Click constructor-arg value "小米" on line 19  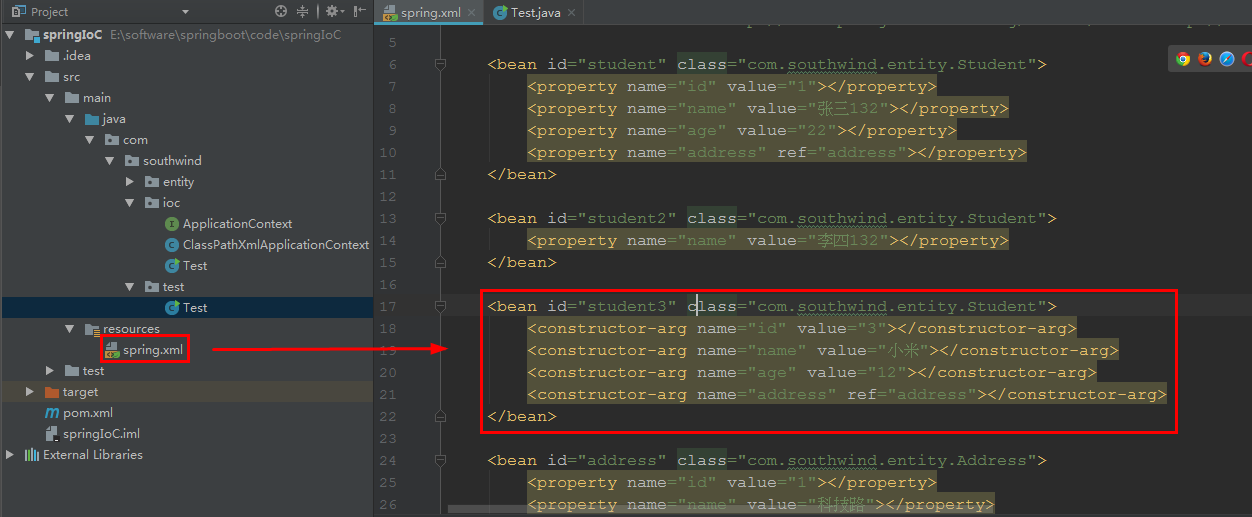(x=904, y=351)
